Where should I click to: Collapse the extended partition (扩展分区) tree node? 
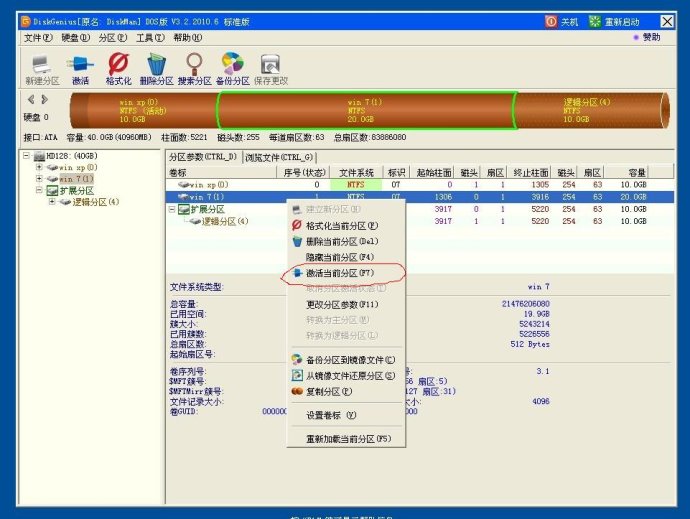[x=39, y=190]
